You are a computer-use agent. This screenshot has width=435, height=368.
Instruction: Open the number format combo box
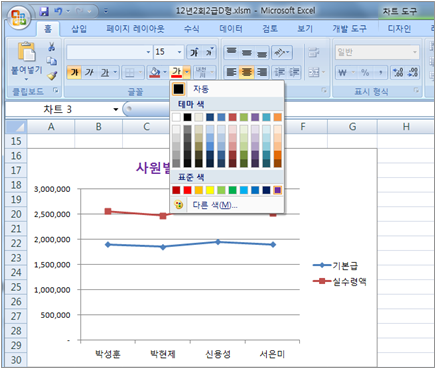pos(377,52)
